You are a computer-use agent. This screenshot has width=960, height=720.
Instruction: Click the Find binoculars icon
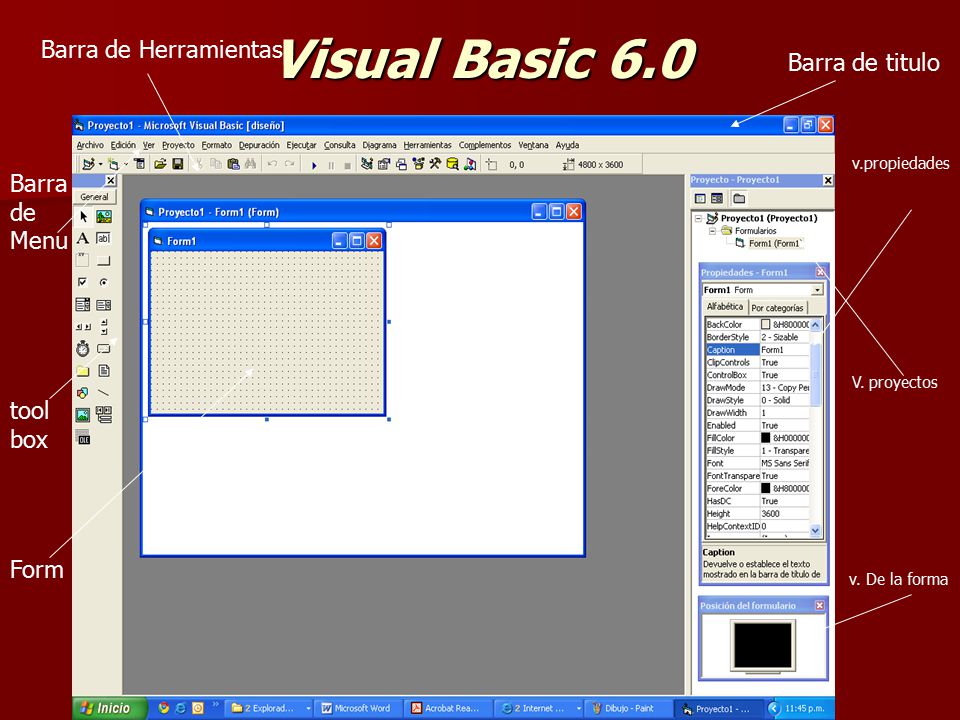[x=250, y=164]
